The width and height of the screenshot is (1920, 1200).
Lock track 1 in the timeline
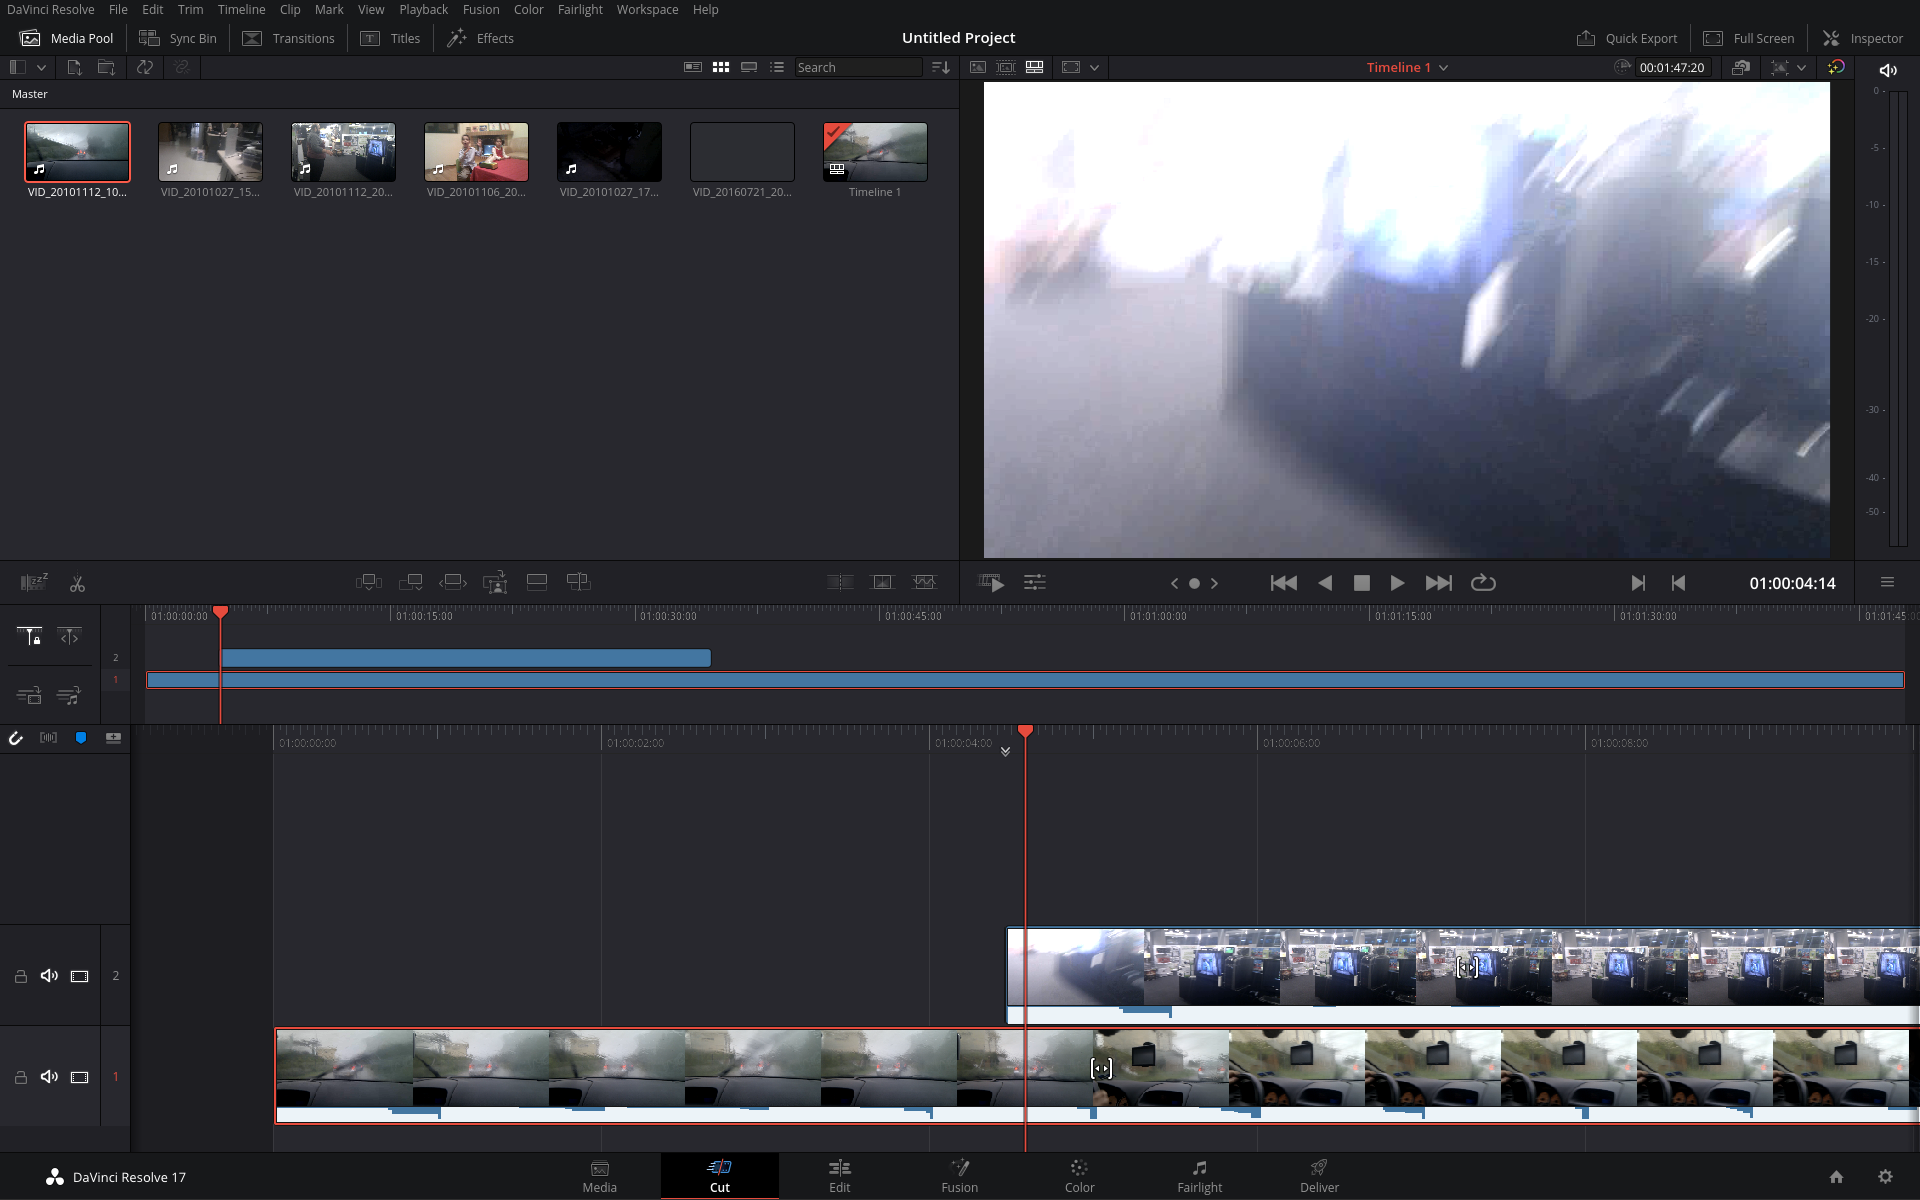(x=20, y=1077)
